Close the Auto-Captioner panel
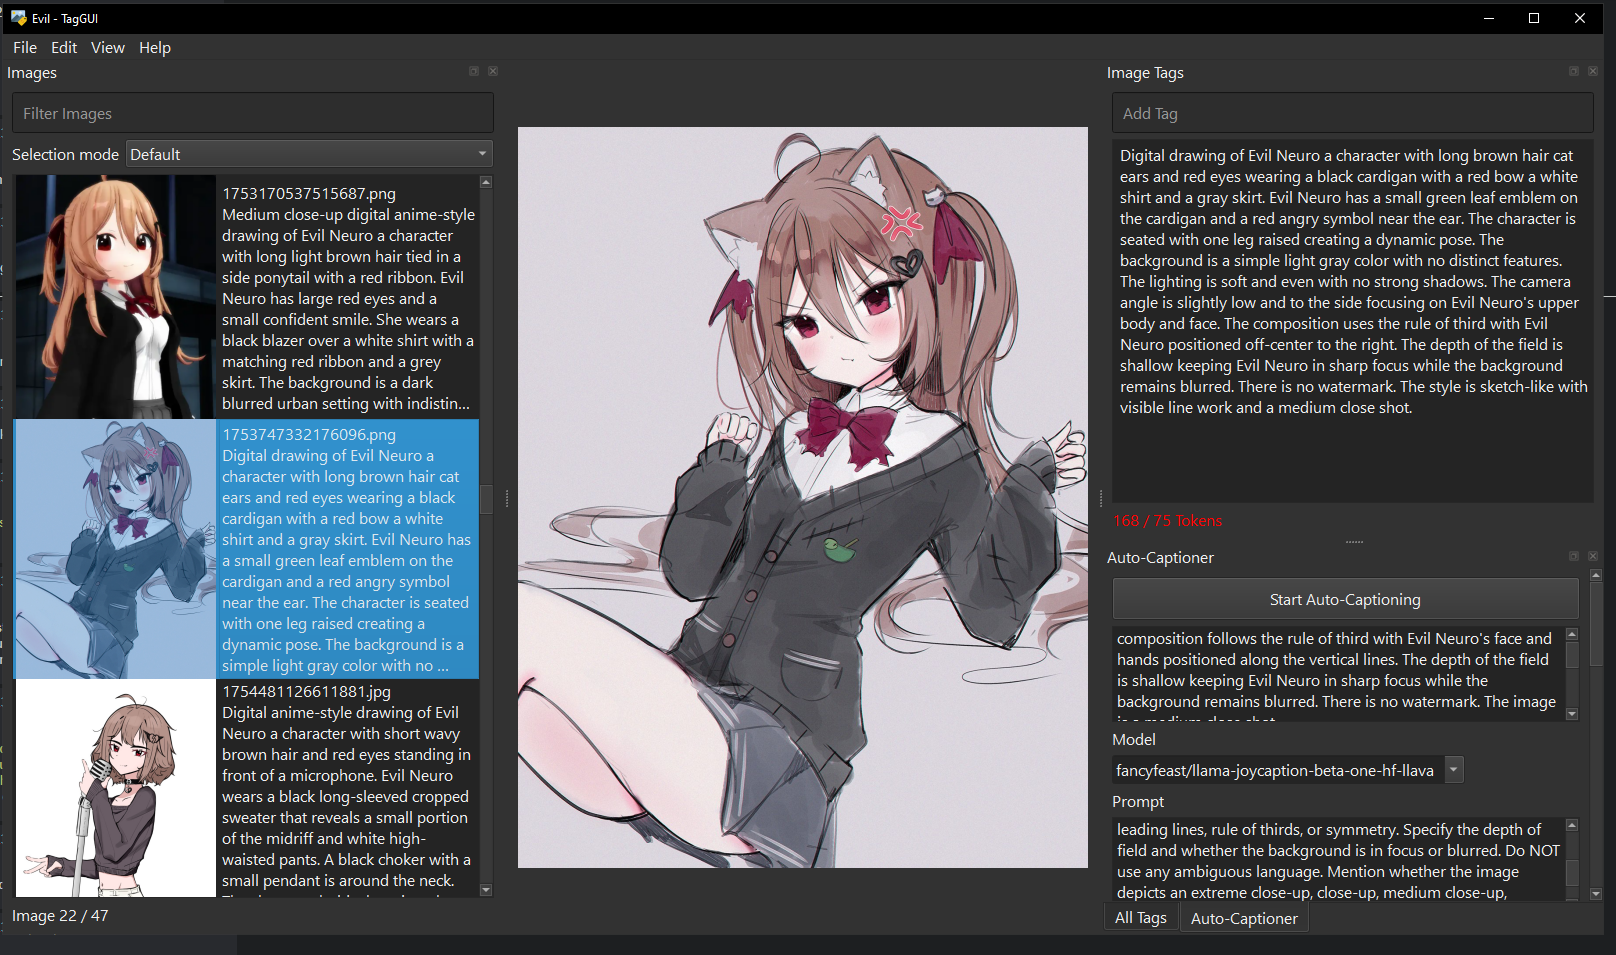The width and height of the screenshot is (1616, 955). (1593, 556)
